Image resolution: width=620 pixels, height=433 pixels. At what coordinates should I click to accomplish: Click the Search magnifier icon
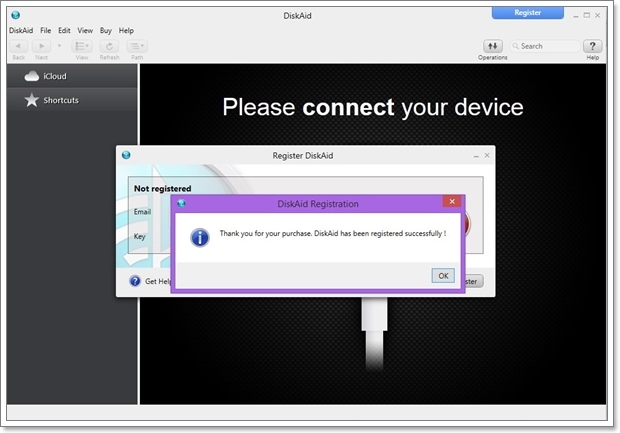[x=515, y=46]
